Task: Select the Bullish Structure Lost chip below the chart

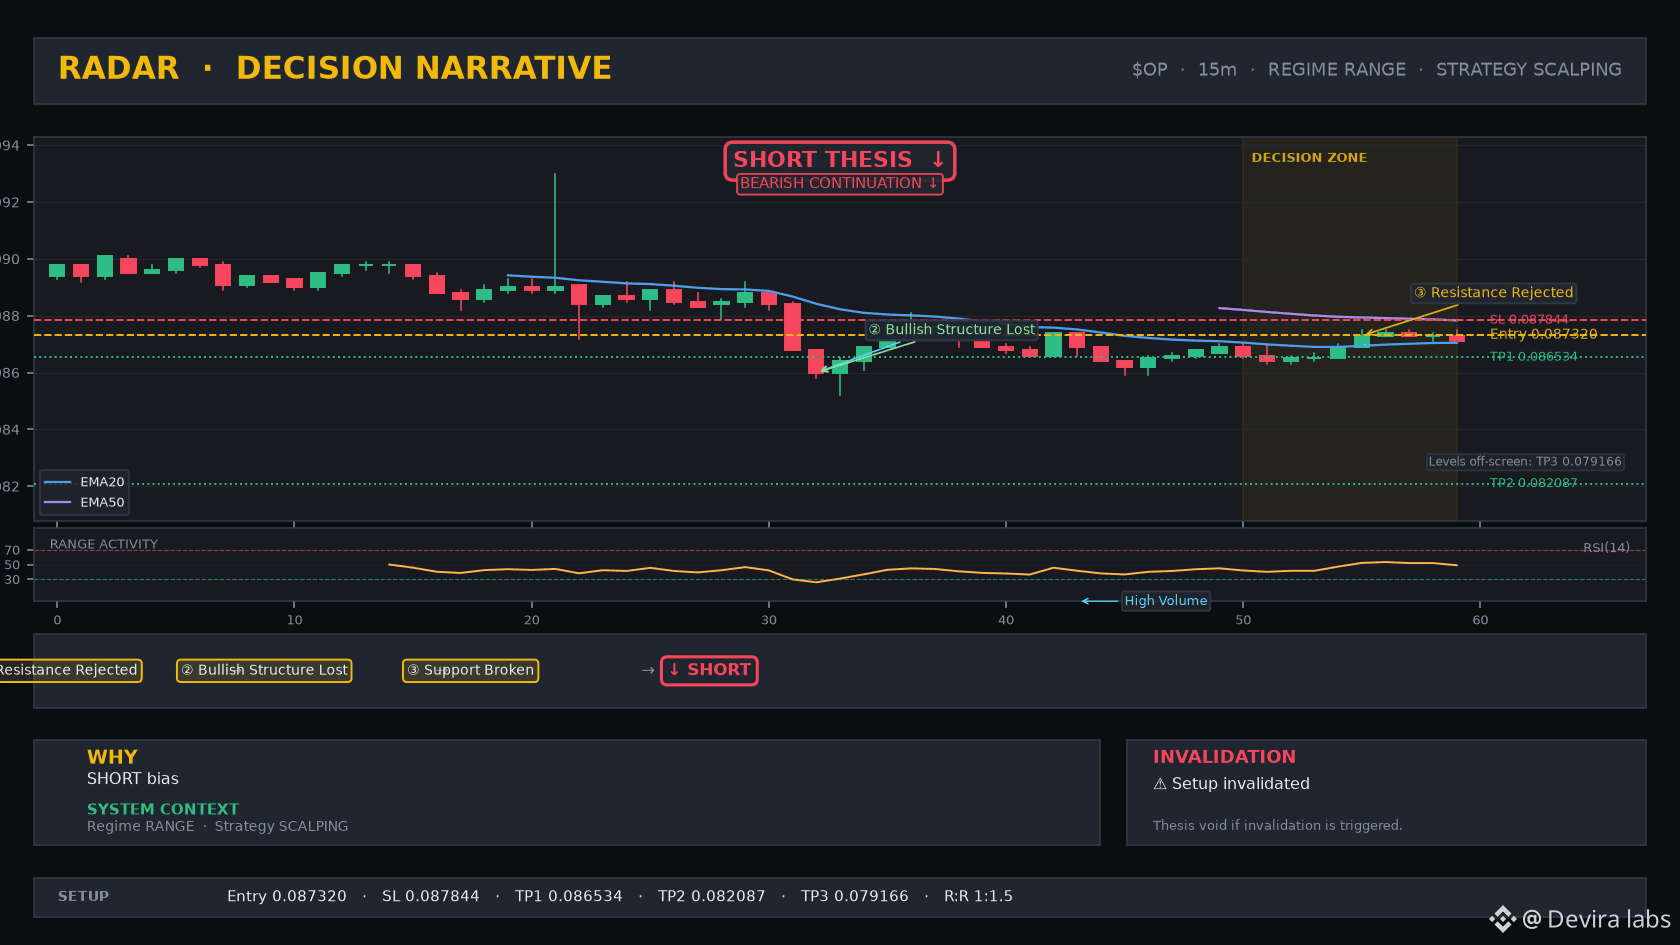Action: pyautogui.click(x=264, y=670)
